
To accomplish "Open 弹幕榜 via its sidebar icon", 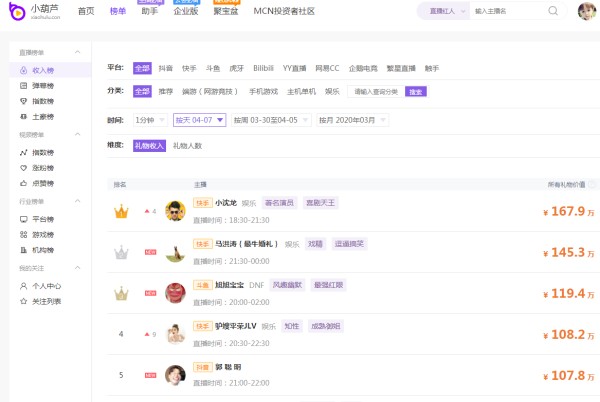I will [23, 86].
